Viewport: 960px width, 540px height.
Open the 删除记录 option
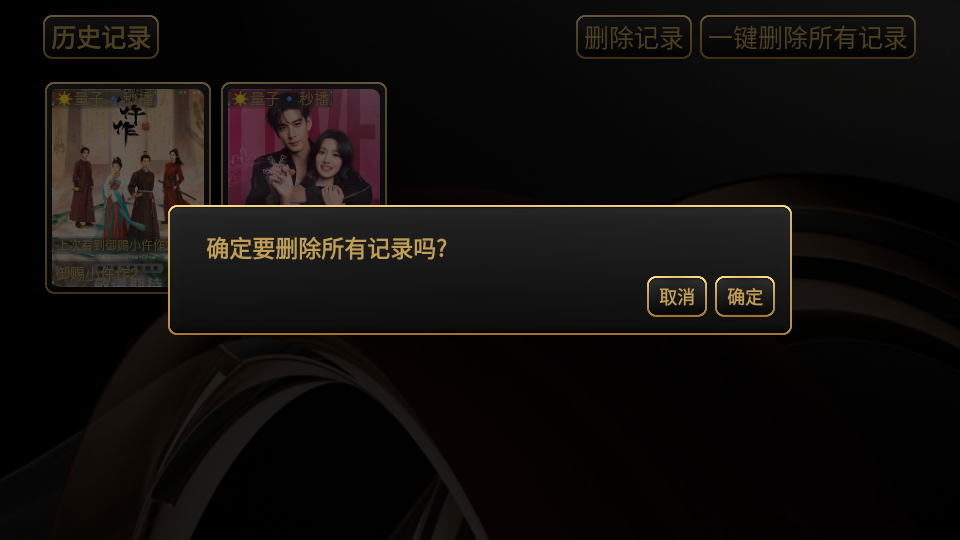[x=634, y=37]
